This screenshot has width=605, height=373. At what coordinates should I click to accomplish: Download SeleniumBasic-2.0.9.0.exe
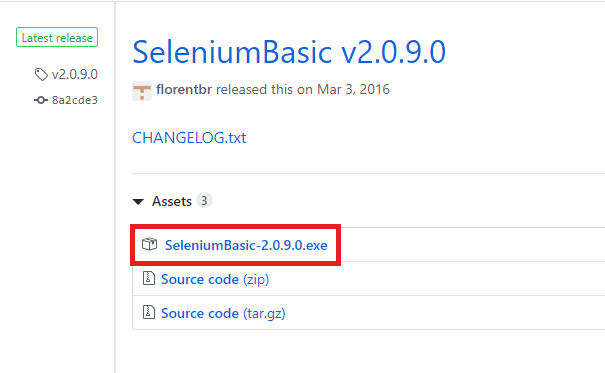coord(246,245)
